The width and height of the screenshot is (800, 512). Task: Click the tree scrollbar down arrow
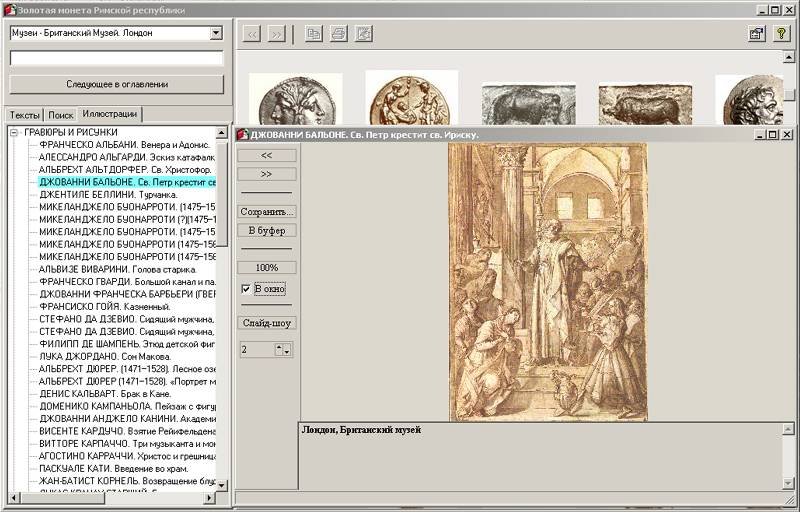coord(222,485)
